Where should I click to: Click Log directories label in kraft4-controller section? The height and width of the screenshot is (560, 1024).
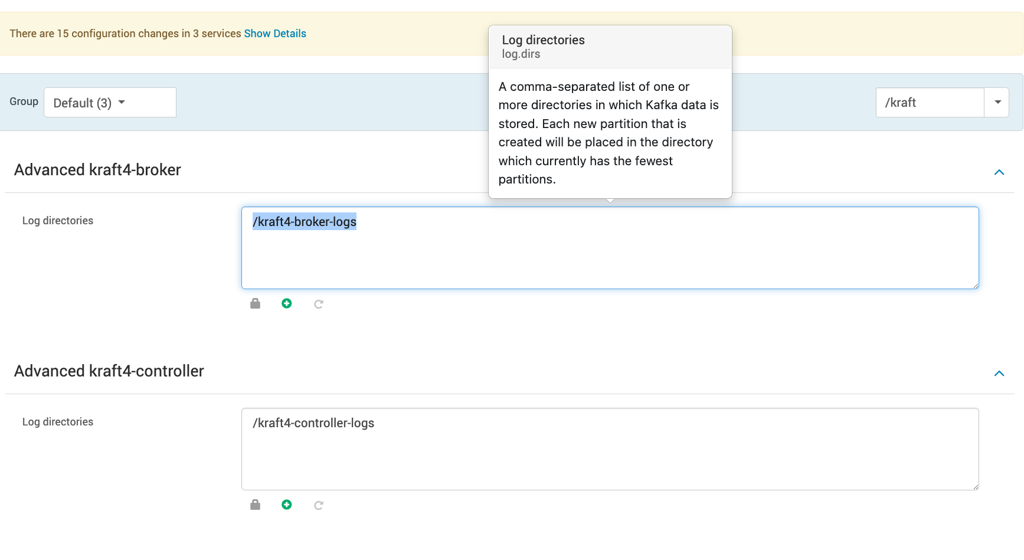click(x=57, y=422)
